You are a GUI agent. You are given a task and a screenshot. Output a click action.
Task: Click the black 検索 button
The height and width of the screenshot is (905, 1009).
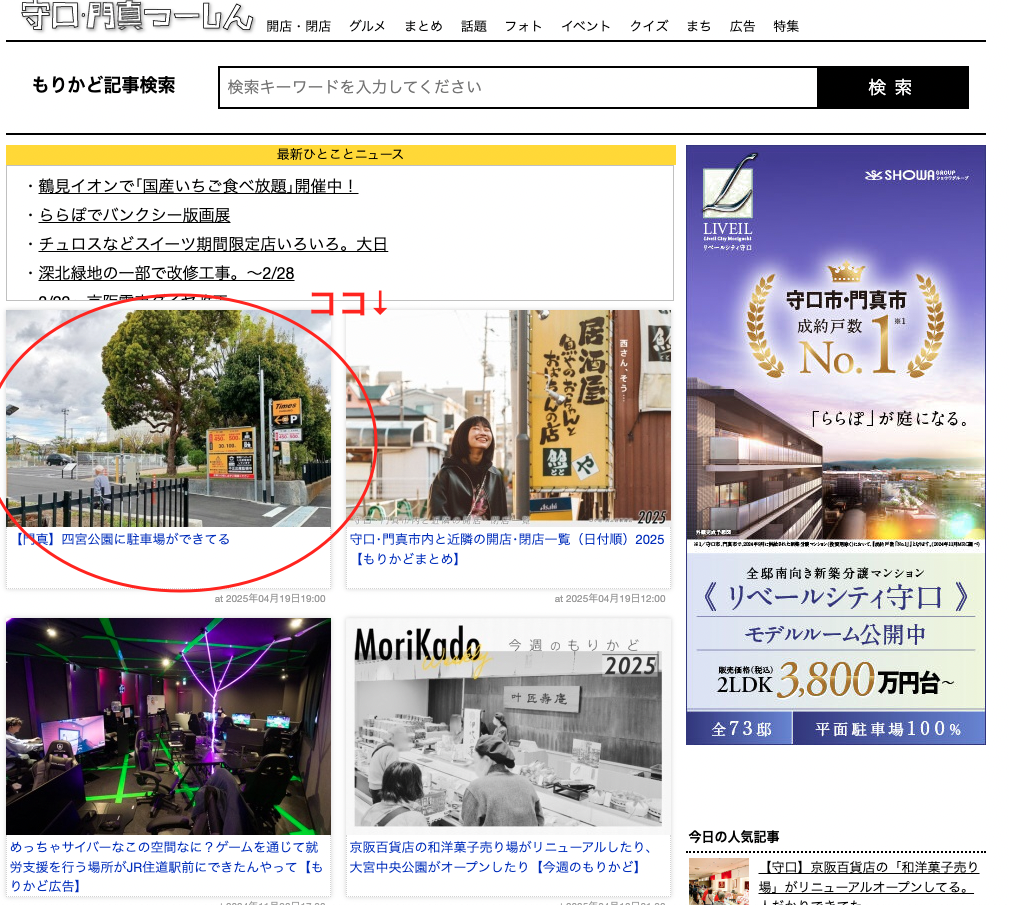click(893, 87)
